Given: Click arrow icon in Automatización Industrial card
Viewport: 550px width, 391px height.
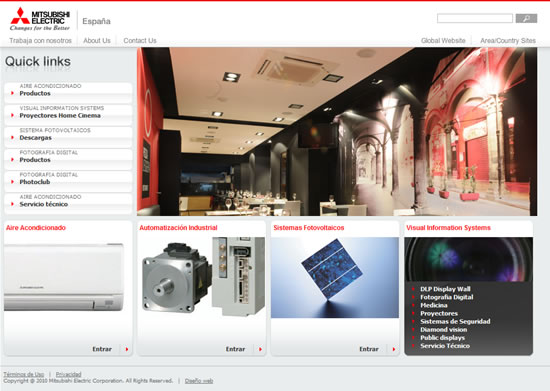Looking at the screenshot, I should (260, 349).
